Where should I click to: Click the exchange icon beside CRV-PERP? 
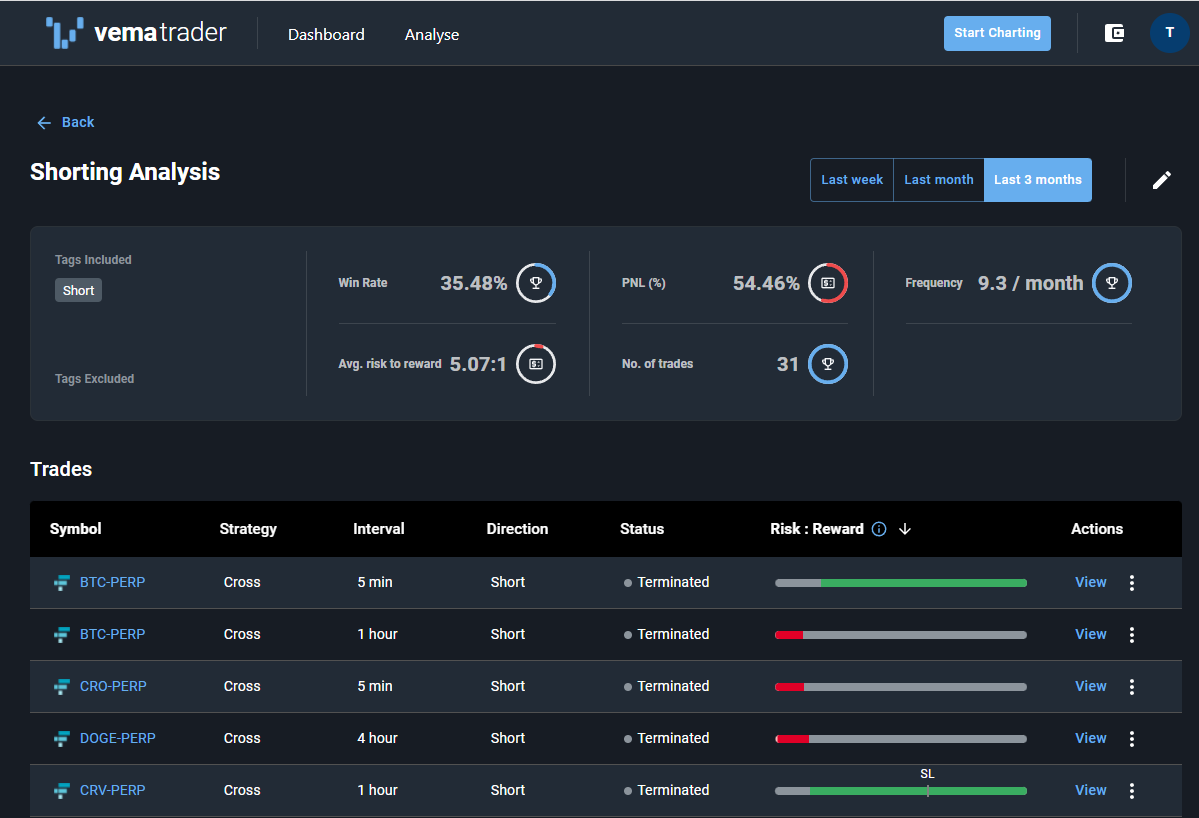61,790
